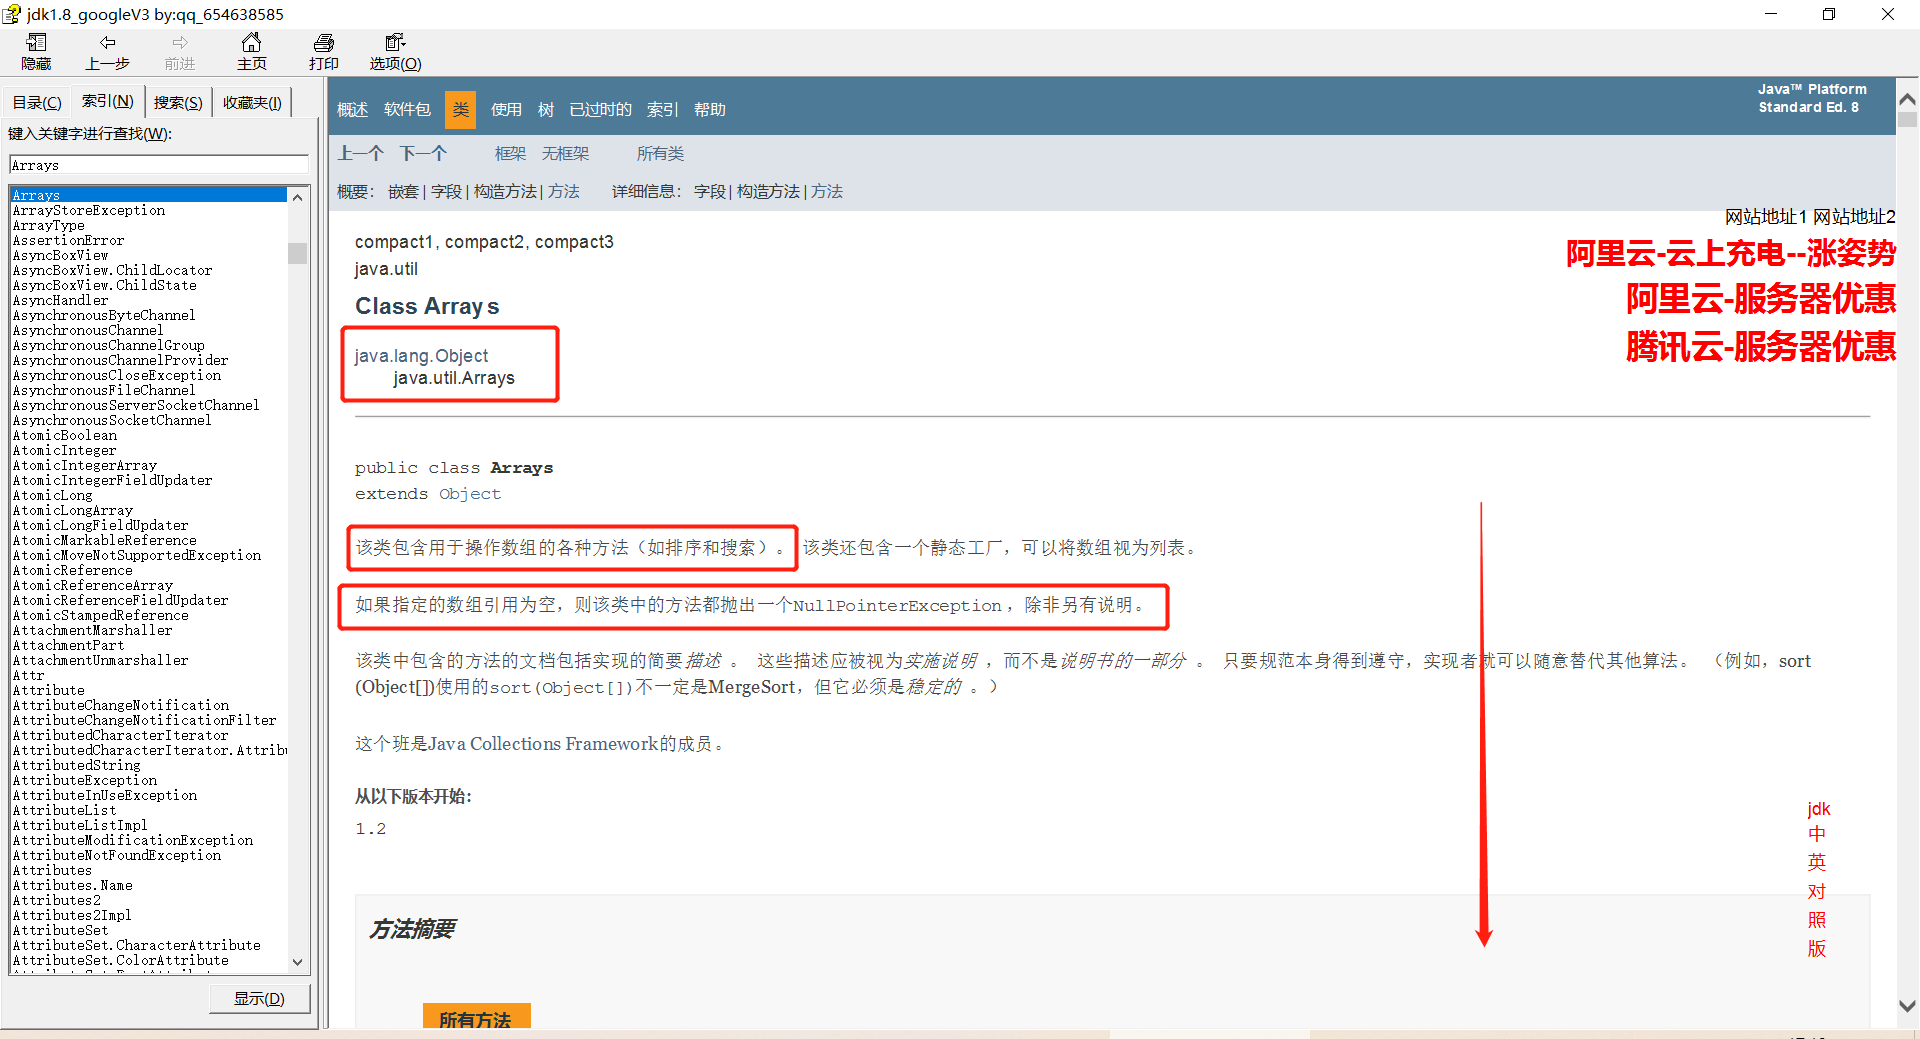Click index list scroll up arrow
The width and height of the screenshot is (1920, 1039).
[297, 197]
